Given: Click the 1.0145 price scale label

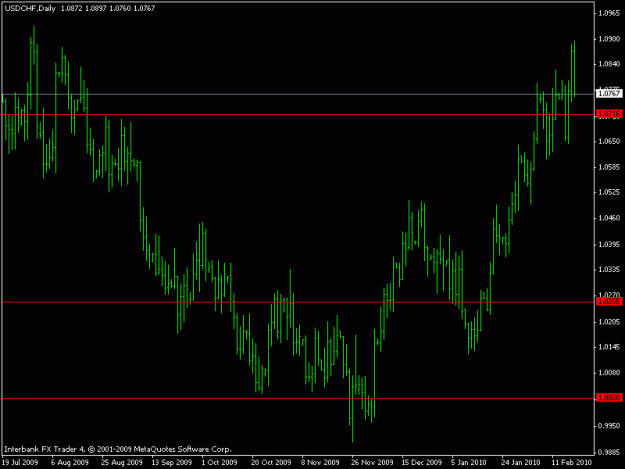Looking at the screenshot, I should pyautogui.click(x=609, y=347).
